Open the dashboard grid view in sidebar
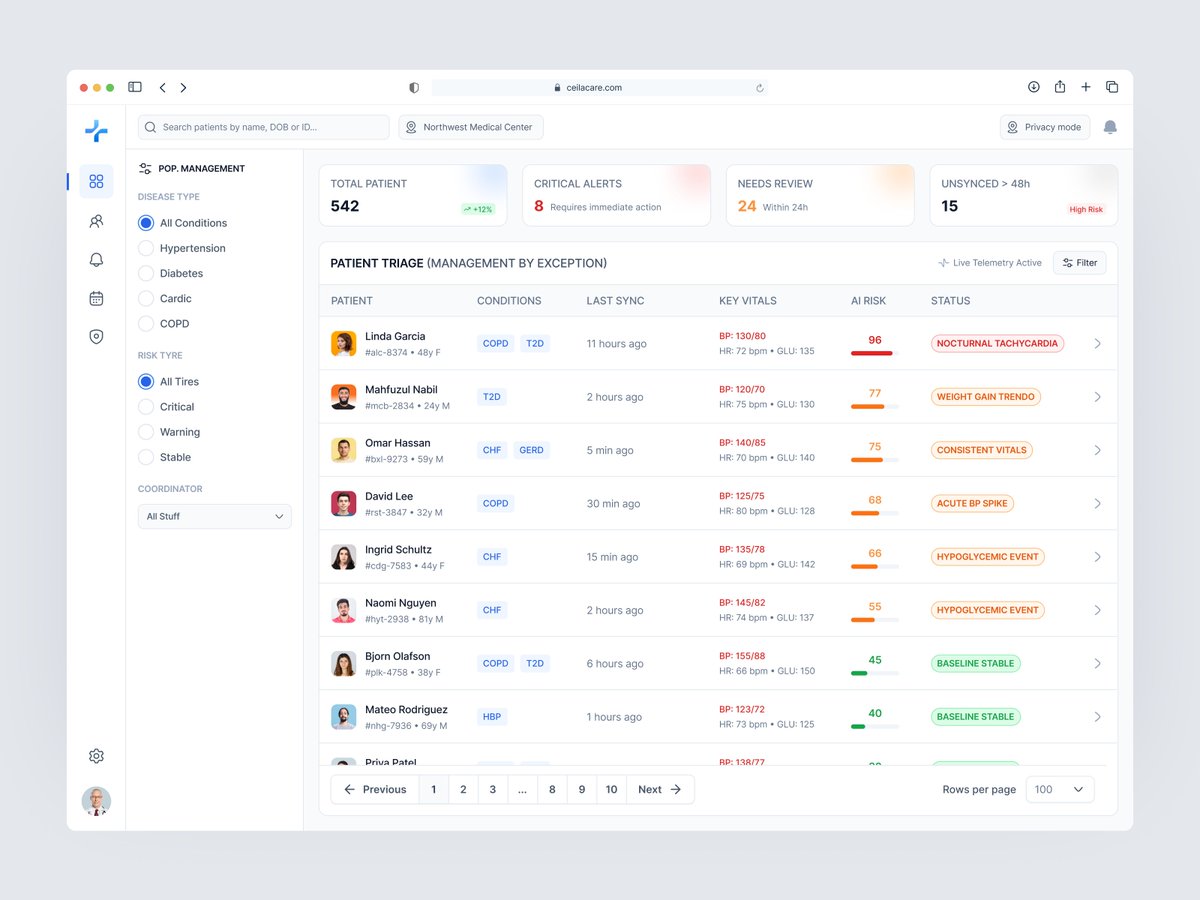The height and width of the screenshot is (900, 1200). (96, 181)
